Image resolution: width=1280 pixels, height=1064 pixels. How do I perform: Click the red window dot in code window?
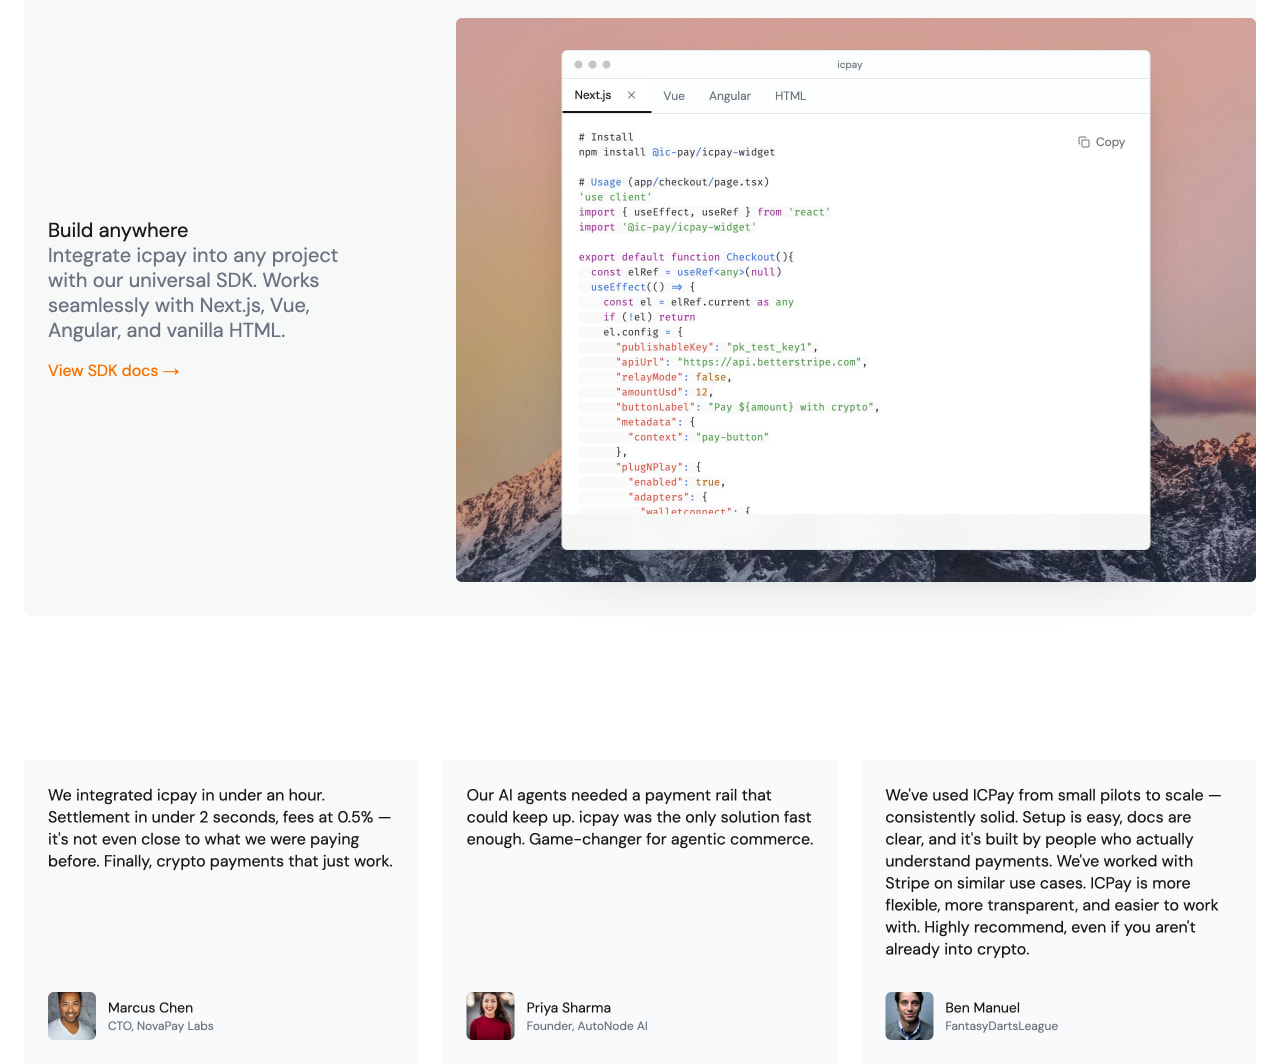point(578,65)
